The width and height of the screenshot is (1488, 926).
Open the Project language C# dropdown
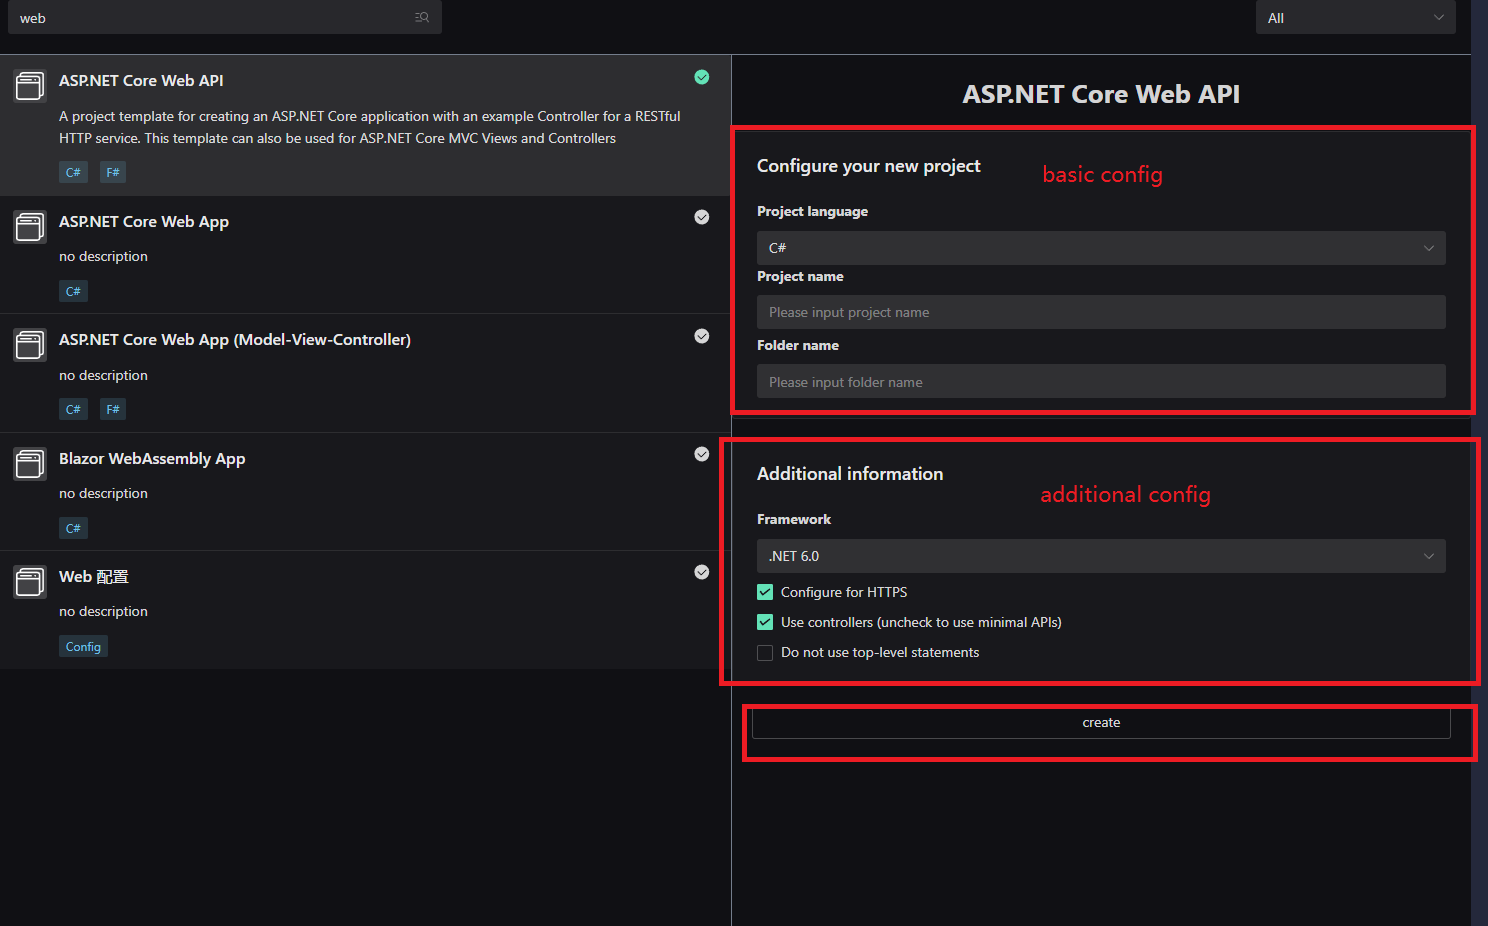click(x=1101, y=248)
